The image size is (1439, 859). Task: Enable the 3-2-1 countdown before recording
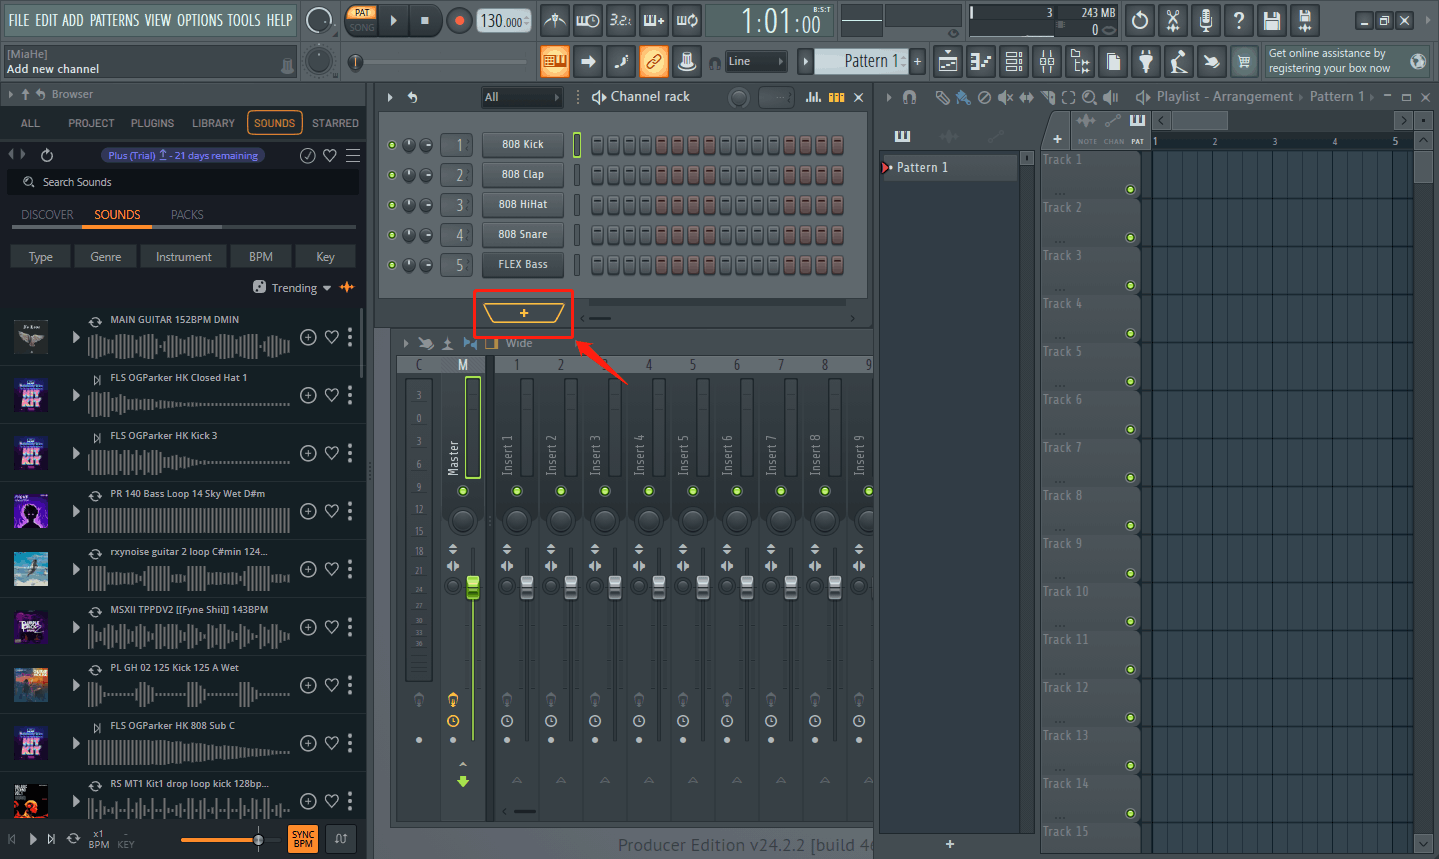(621, 20)
